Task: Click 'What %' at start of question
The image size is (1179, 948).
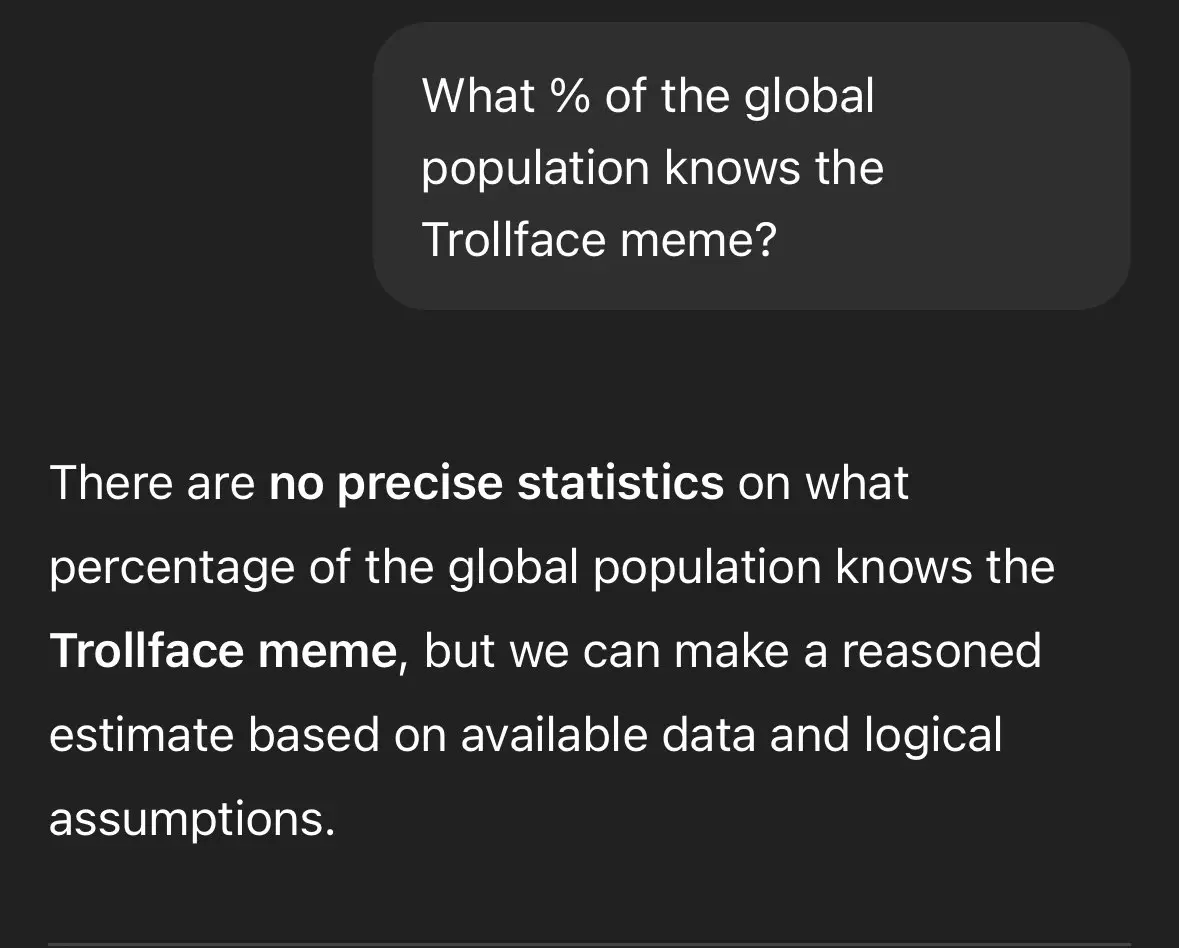Action: coord(506,96)
